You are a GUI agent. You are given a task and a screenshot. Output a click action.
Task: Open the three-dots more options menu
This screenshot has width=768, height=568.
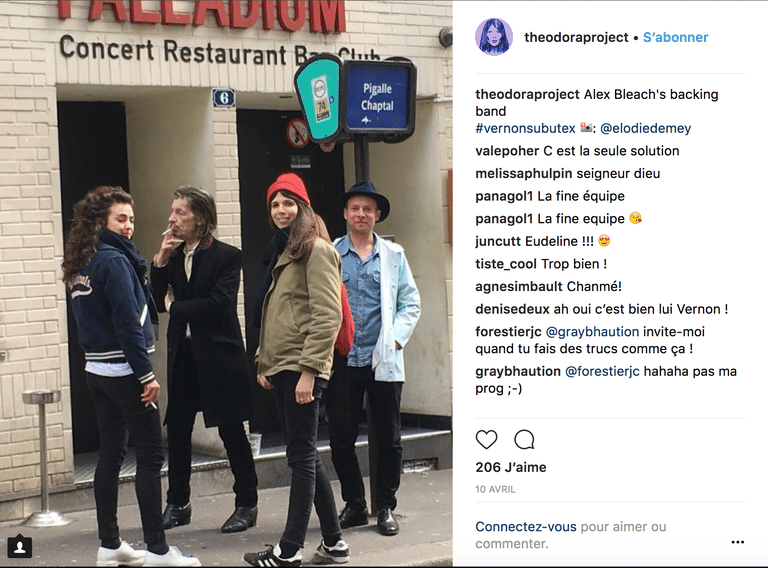(x=738, y=542)
